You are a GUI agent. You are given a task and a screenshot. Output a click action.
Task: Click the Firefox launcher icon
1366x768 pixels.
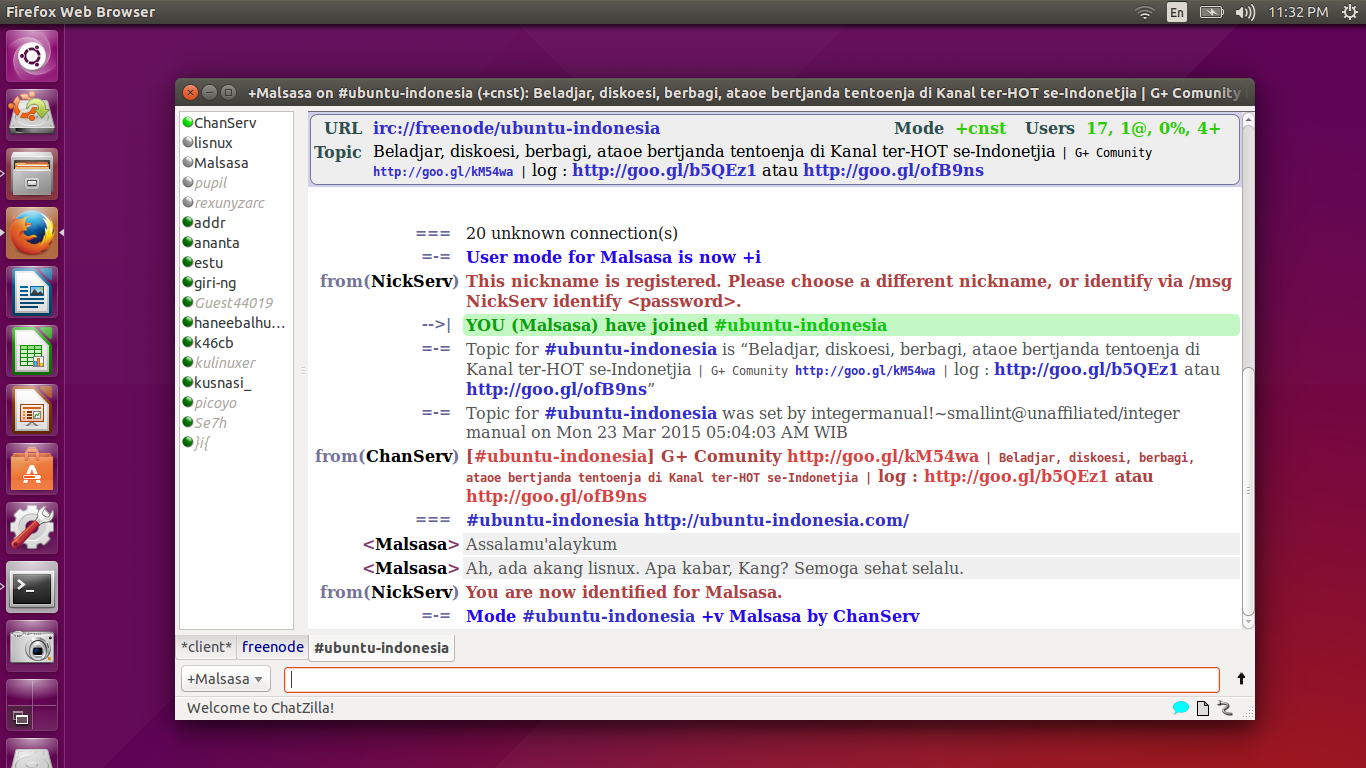tap(33, 233)
